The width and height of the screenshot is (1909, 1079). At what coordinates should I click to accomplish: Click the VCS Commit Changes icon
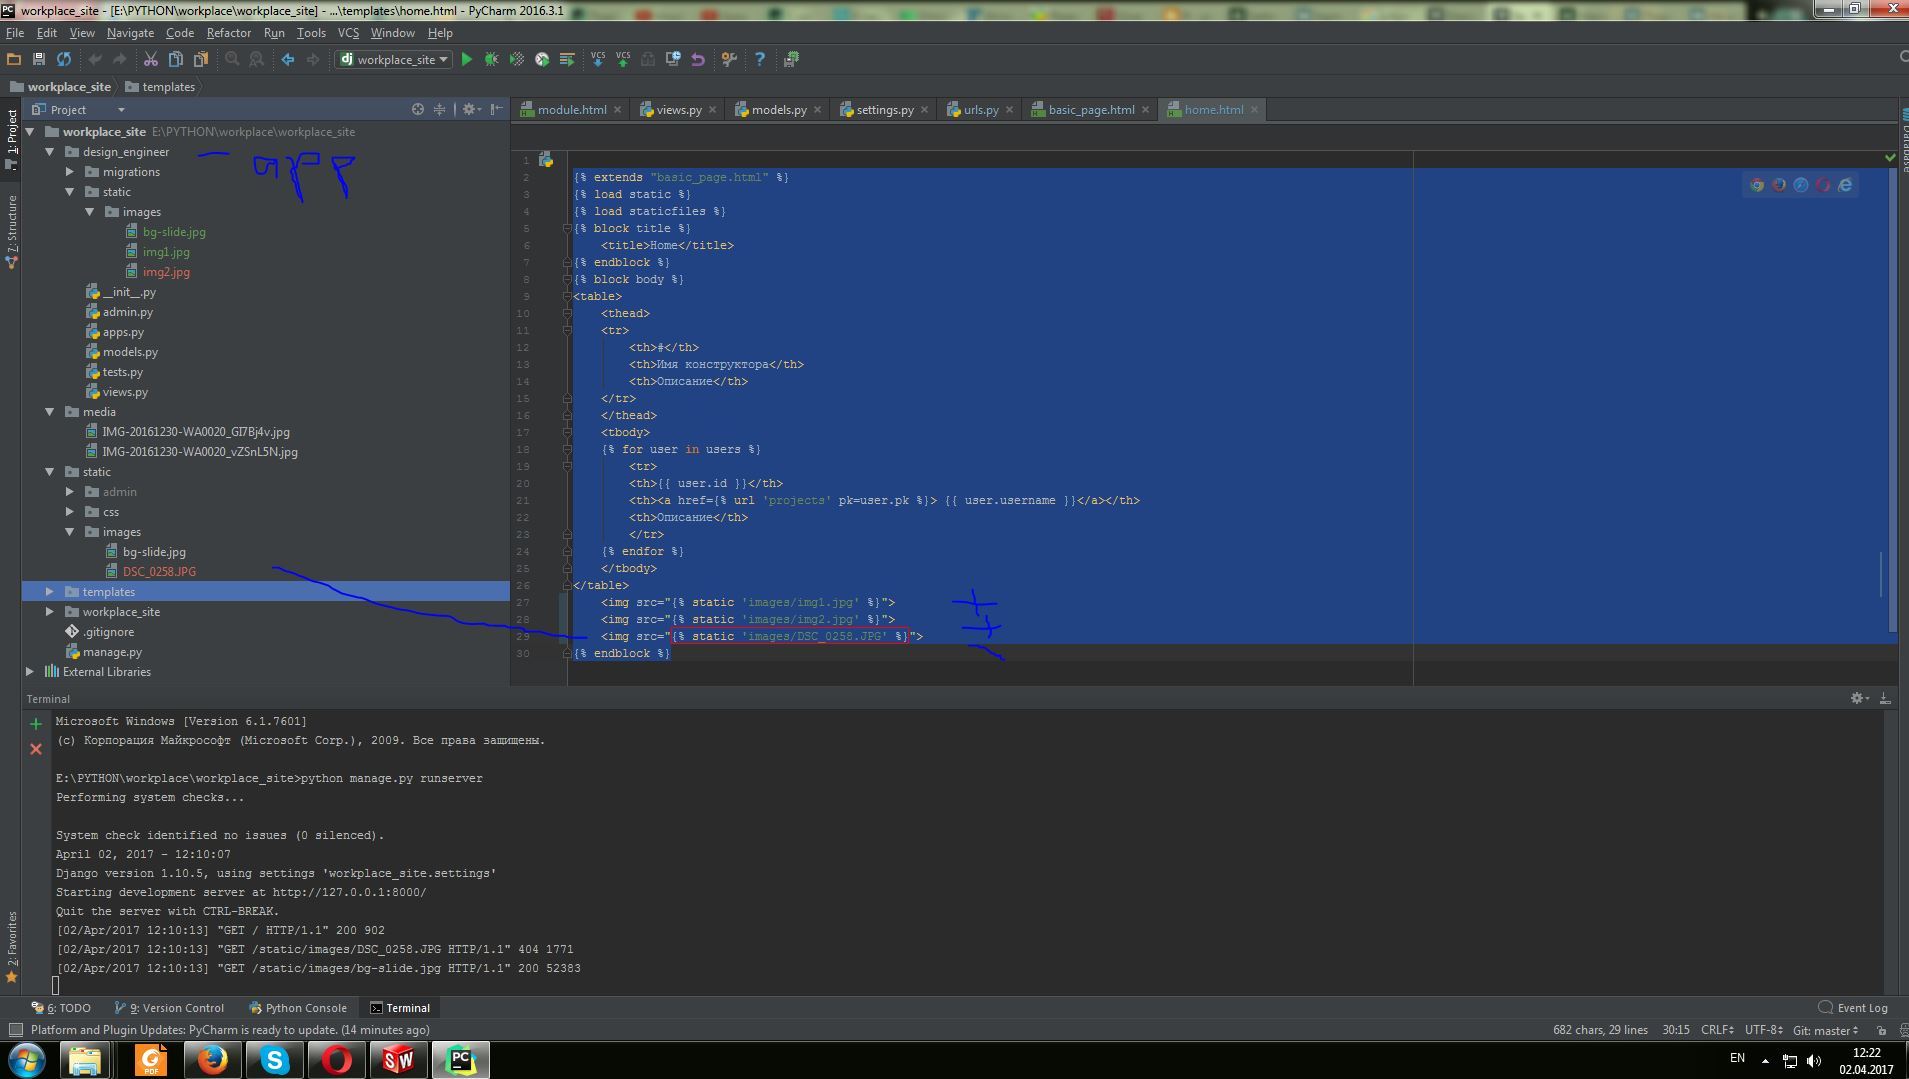click(x=623, y=59)
